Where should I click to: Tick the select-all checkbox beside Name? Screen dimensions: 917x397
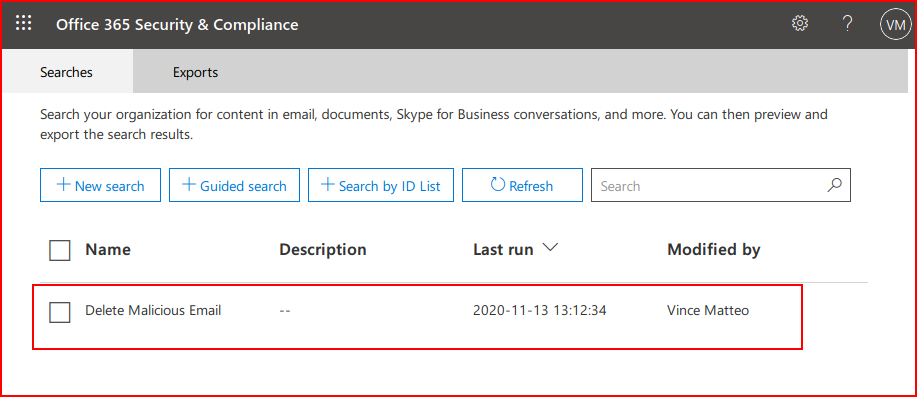coord(60,250)
